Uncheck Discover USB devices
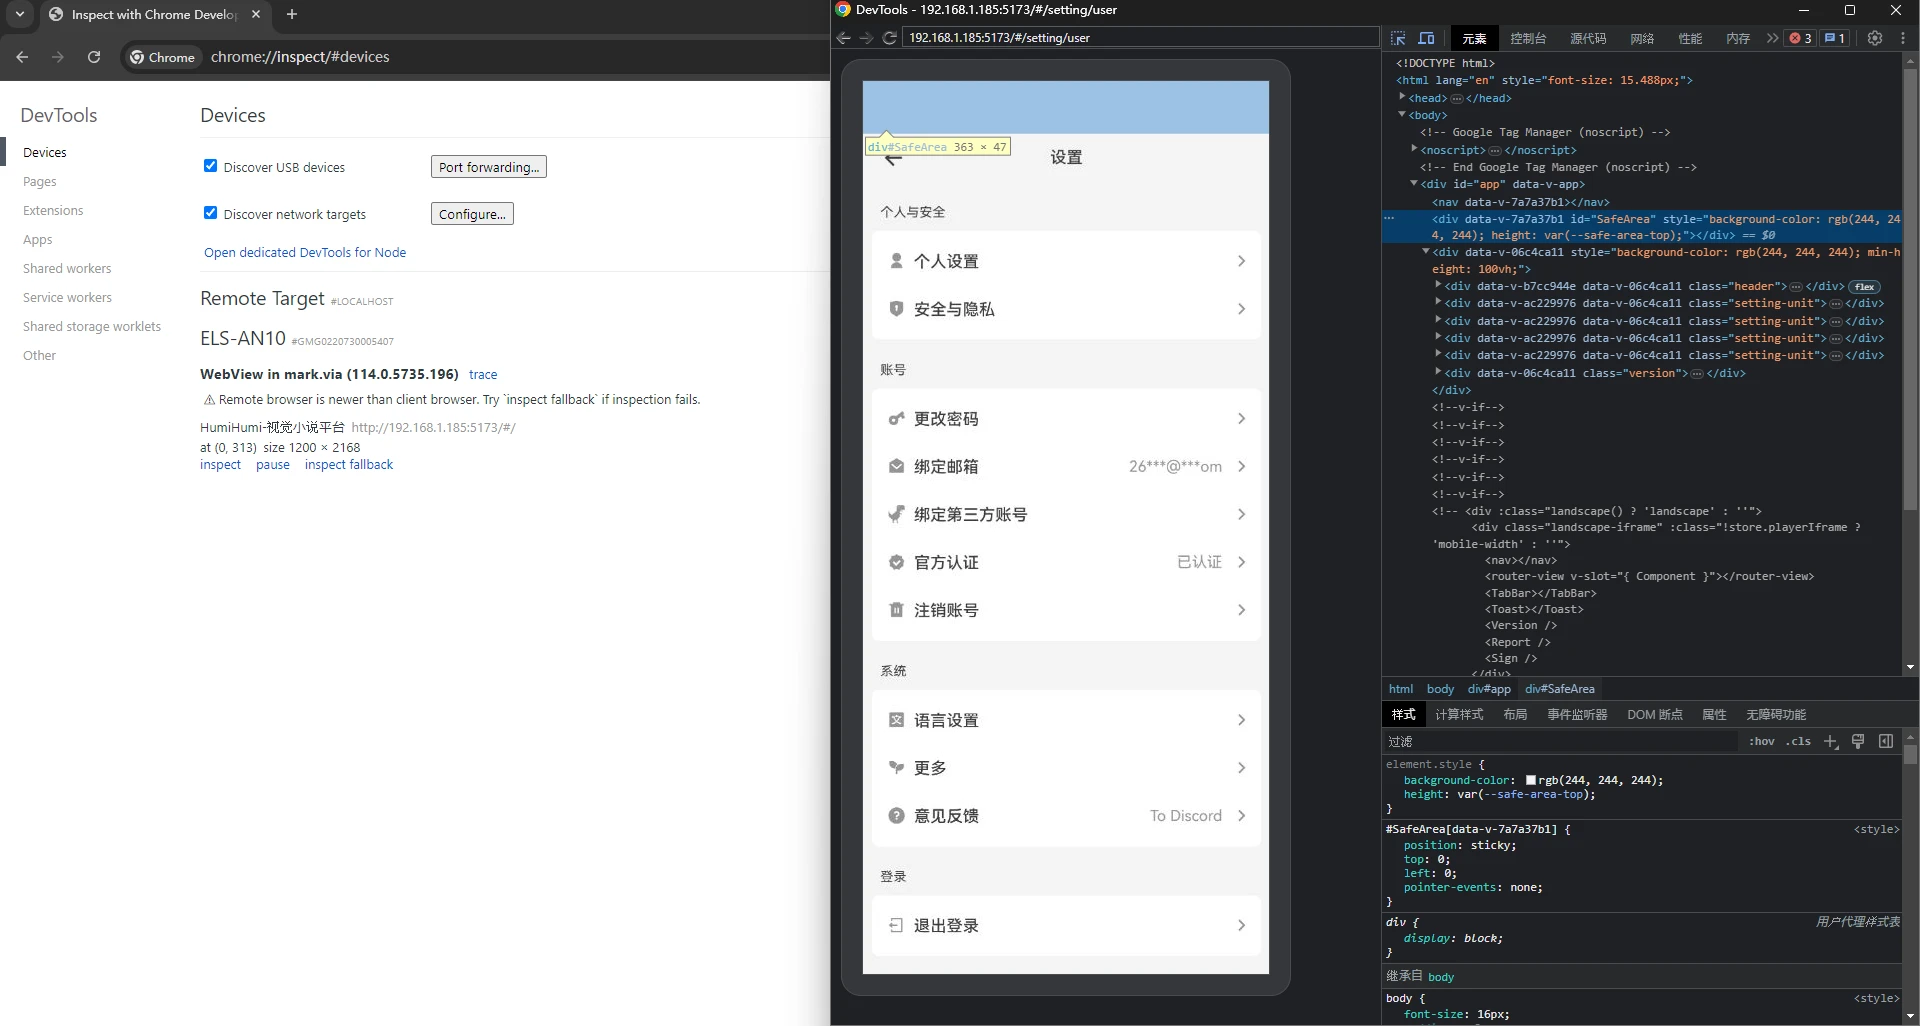Viewport: 1920px width, 1026px height. [x=210, y=166]
